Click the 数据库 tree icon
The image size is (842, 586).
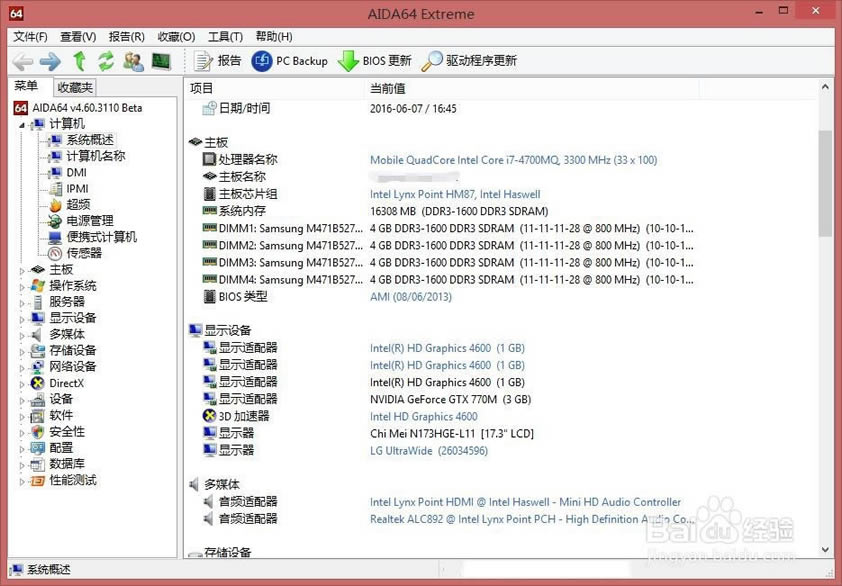click(38, 464)
